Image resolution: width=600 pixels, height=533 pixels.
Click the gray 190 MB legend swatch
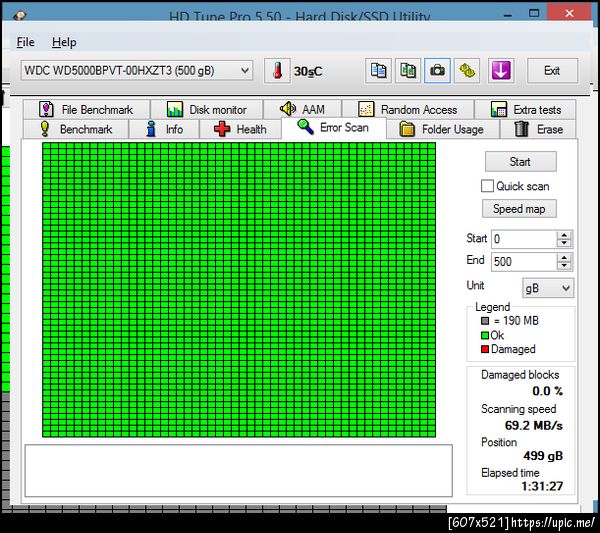click(485, 321)
